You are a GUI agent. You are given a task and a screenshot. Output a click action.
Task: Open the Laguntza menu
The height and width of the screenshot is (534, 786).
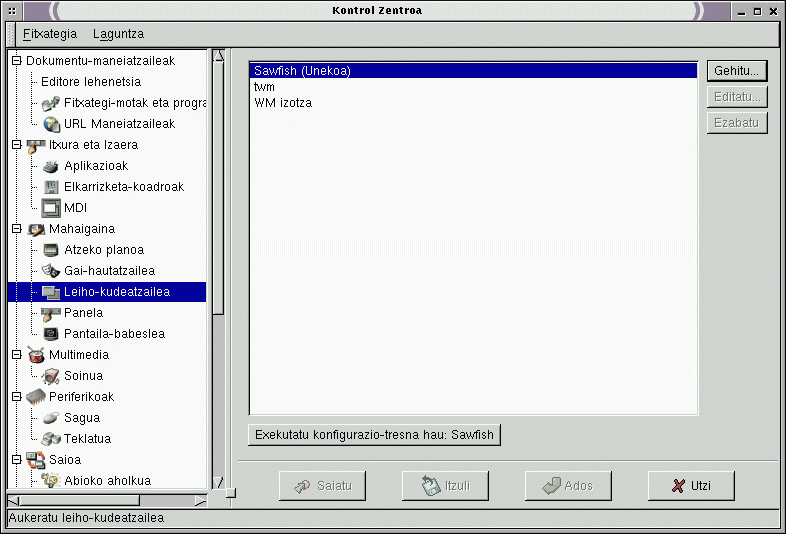coord(118,34)
